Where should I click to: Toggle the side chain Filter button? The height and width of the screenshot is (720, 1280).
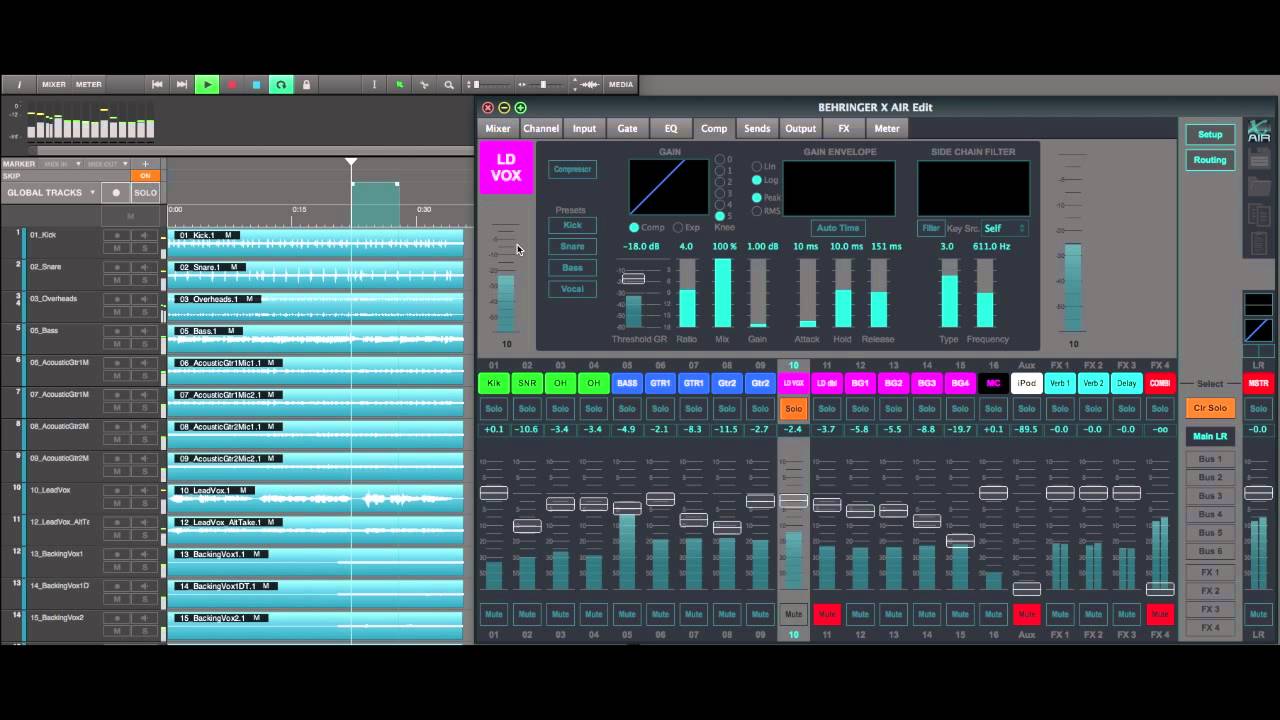click(931, 228)
